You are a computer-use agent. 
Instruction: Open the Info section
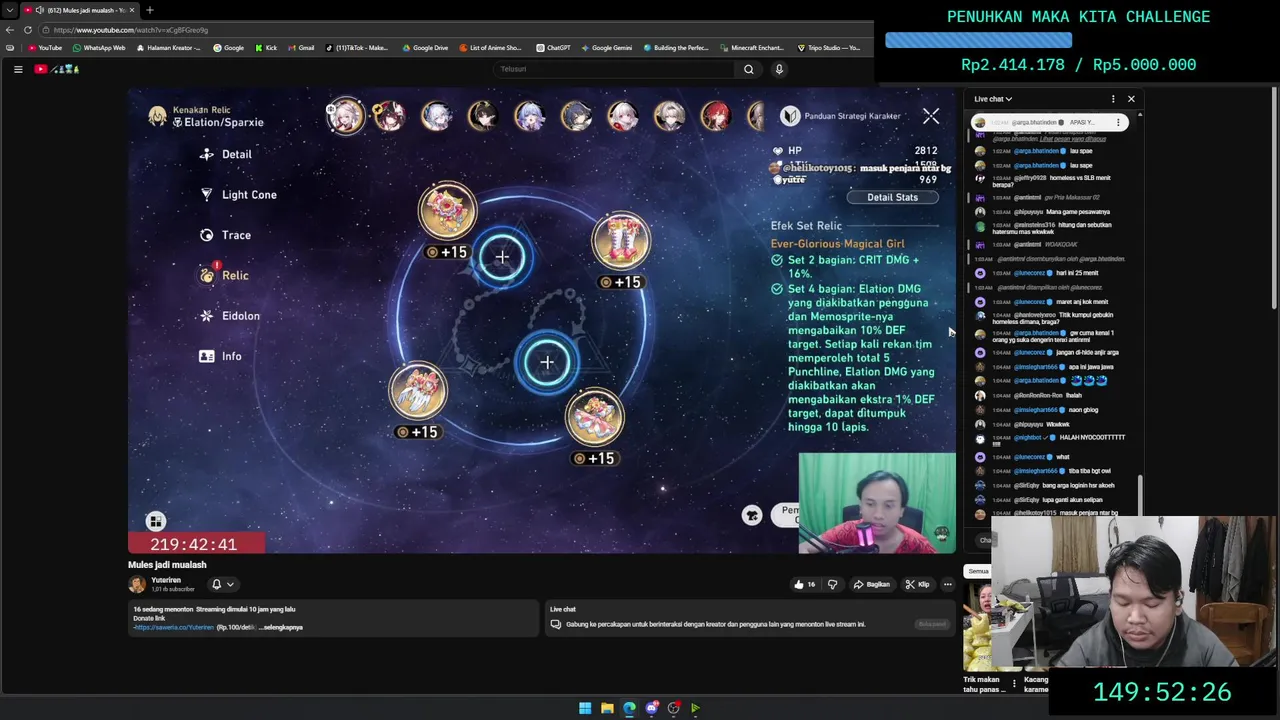[x=221, y=356]
